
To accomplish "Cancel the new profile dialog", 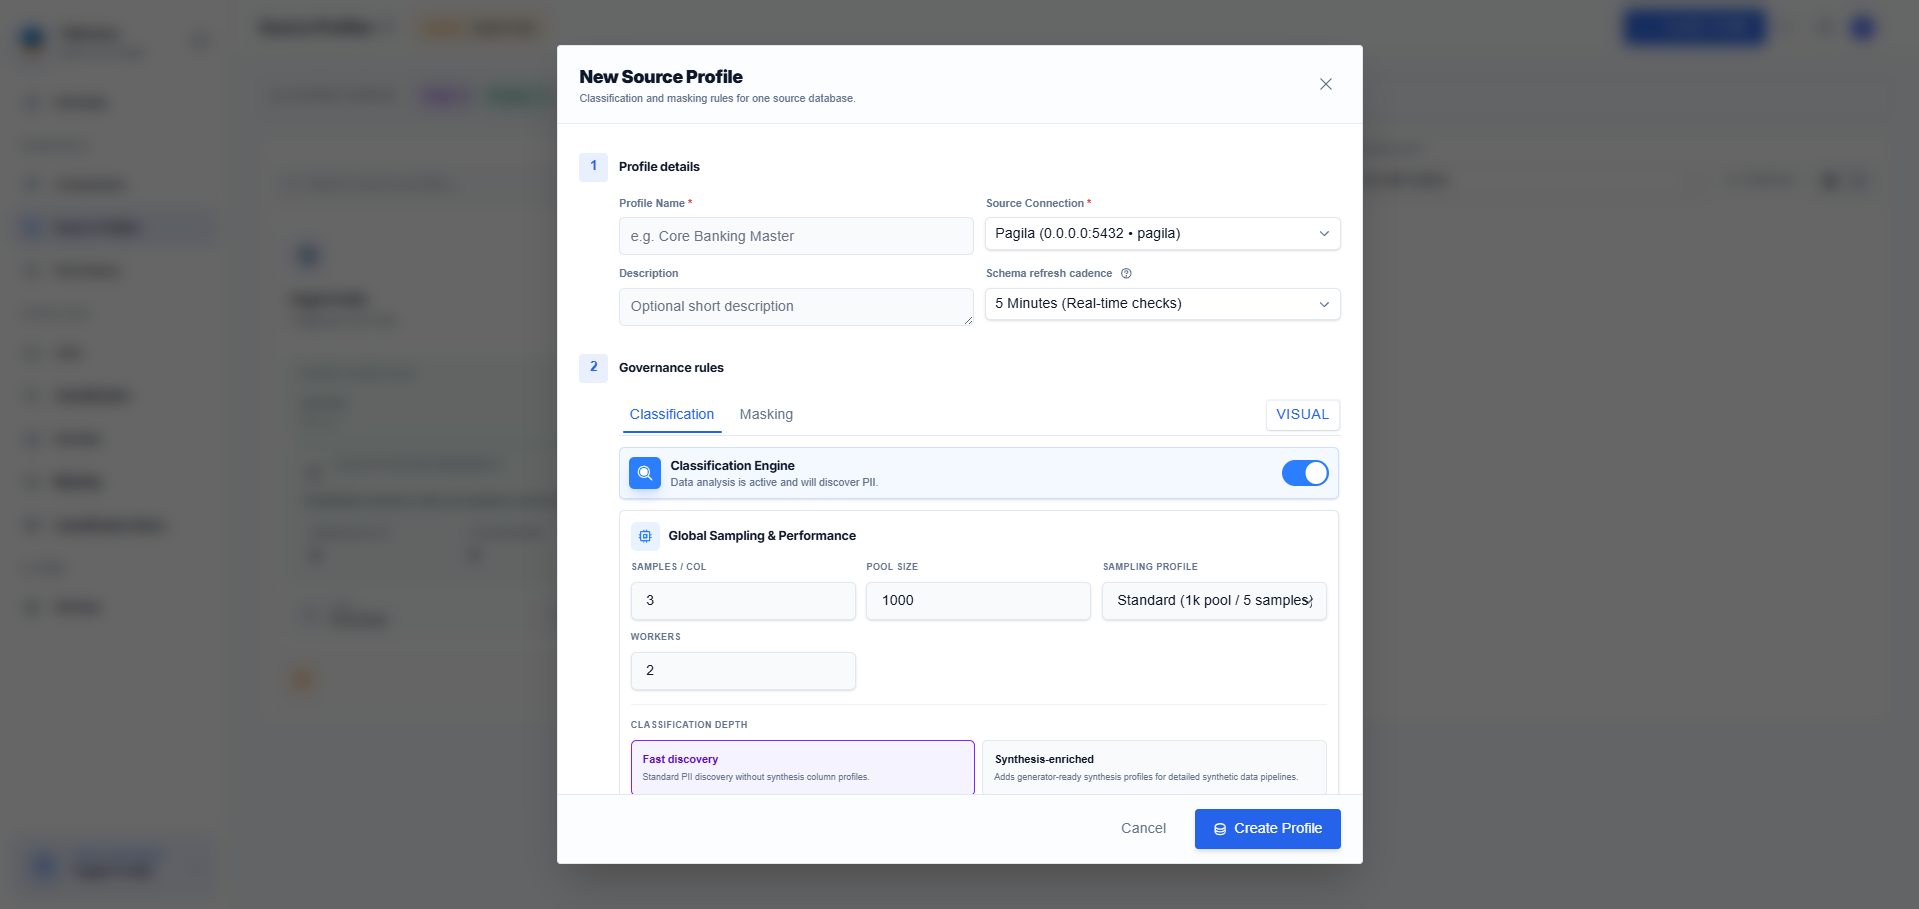I will point(1143,829).
